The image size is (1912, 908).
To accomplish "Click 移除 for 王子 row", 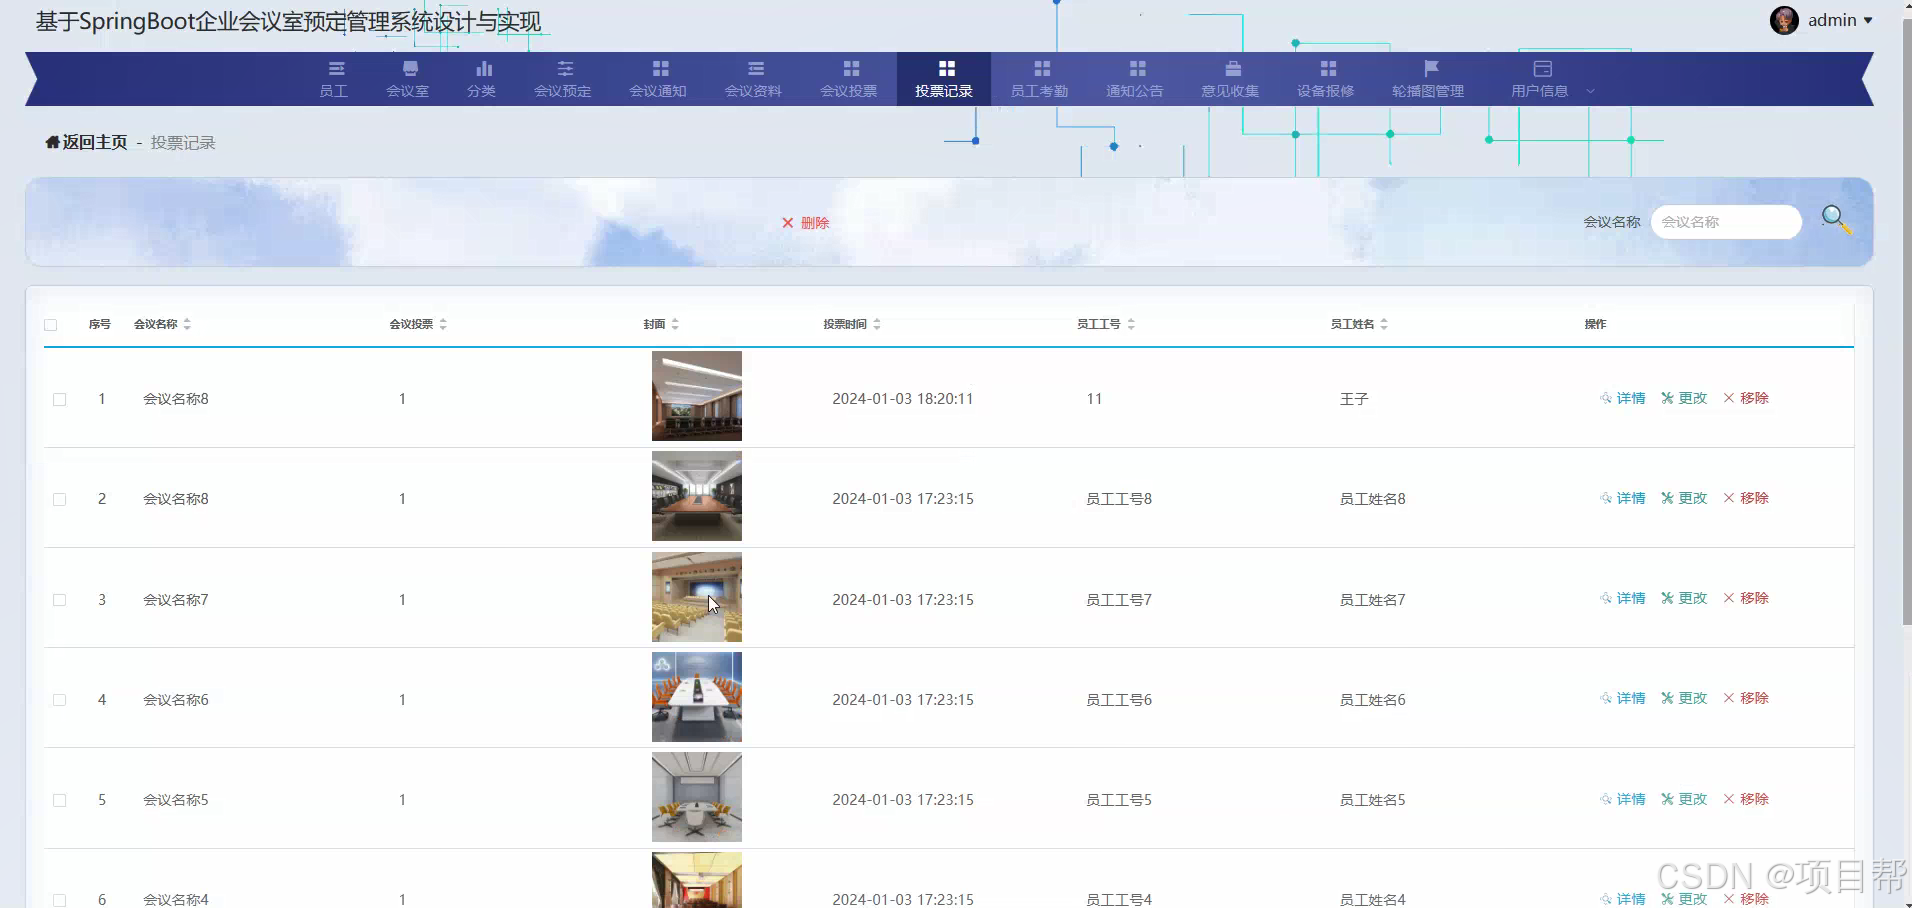I will tap(1746, 398).
